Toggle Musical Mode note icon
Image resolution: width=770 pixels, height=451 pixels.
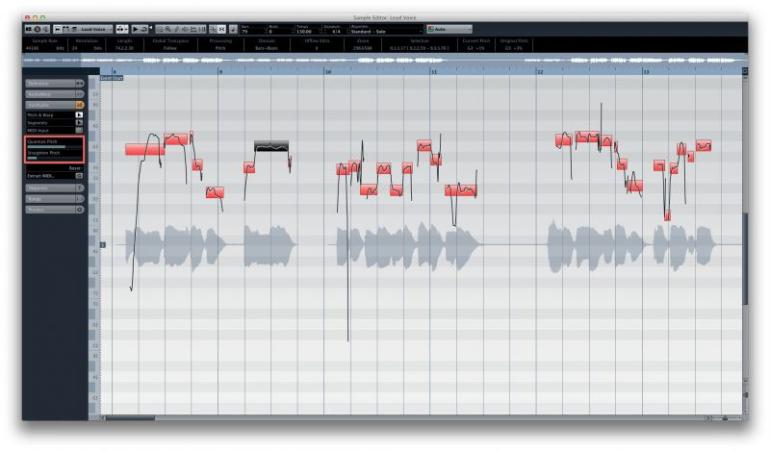pos(233,29)
